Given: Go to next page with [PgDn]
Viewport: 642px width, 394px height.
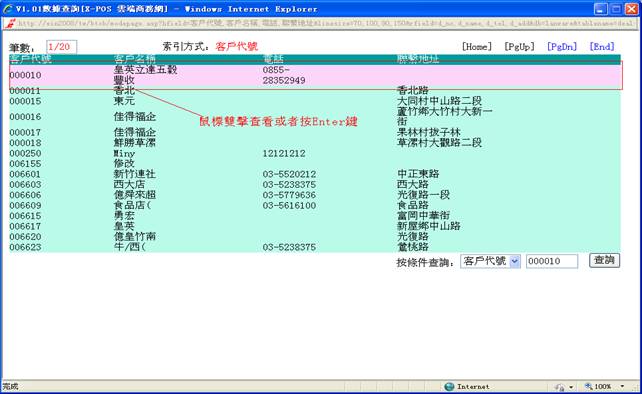Looking at the screenshot, I should click(562, 47).
